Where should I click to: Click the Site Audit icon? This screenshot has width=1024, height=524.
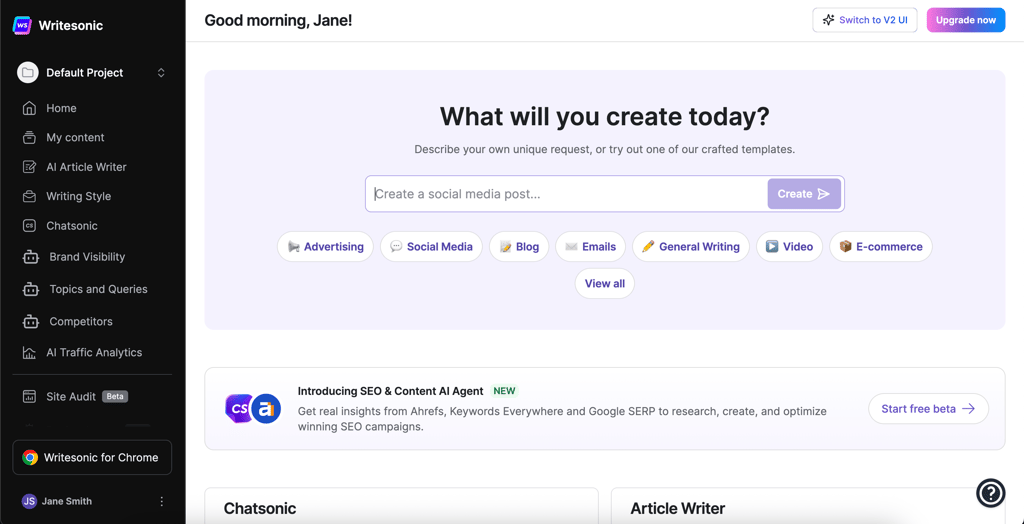tap(29, 397)
